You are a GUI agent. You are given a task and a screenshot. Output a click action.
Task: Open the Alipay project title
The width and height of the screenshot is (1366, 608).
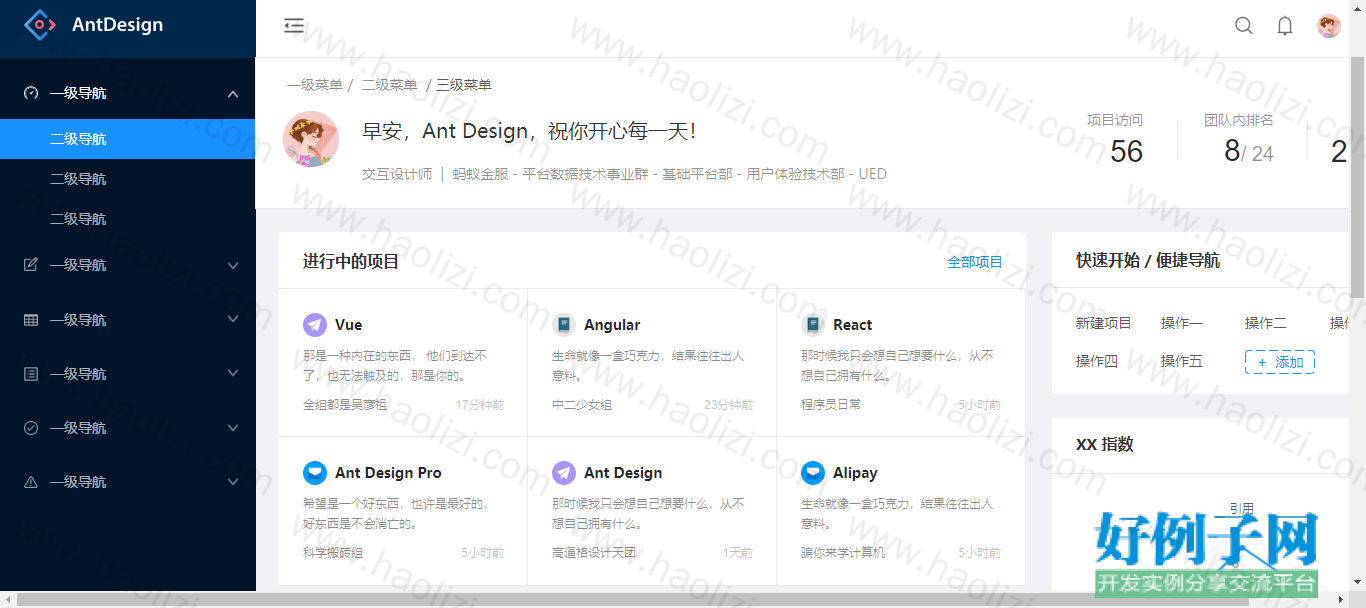click(x=855, y=473)
